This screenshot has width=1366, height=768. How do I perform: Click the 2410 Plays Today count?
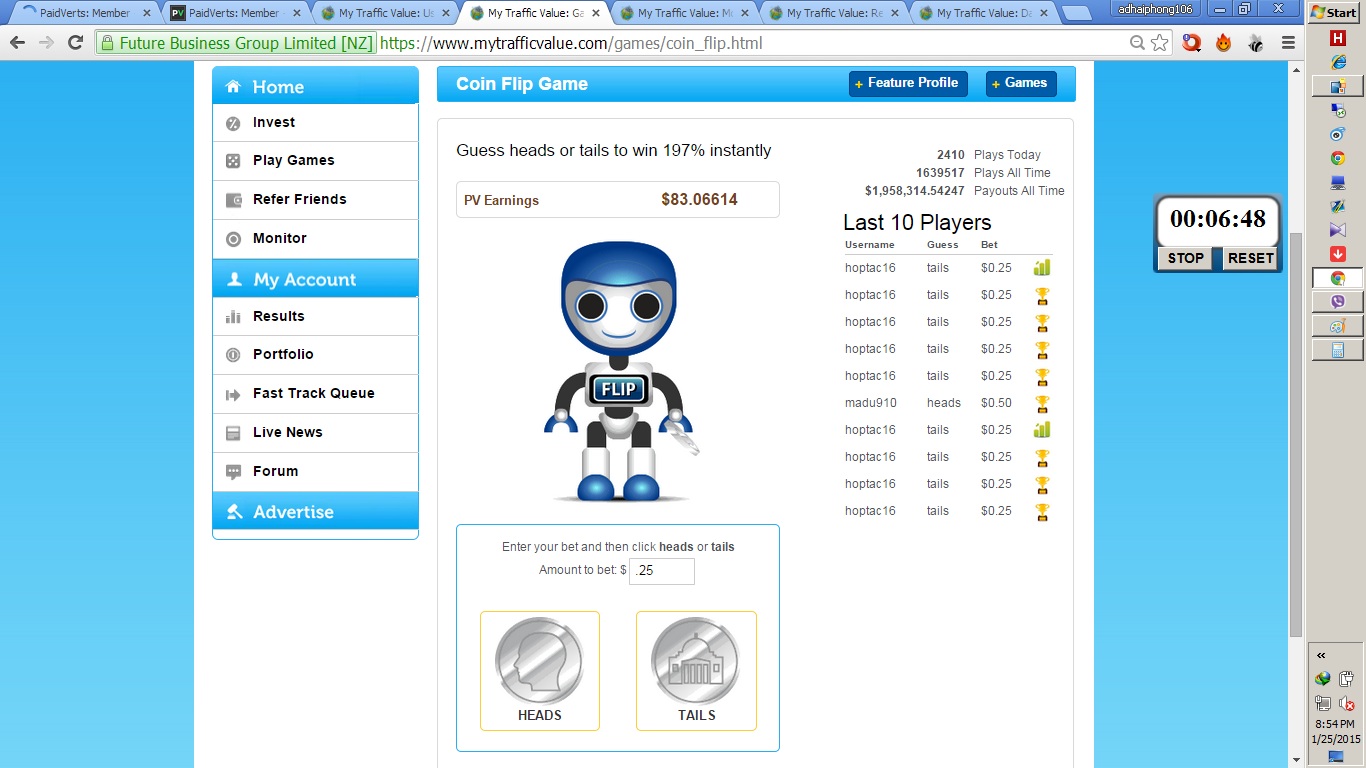point(951,155)
